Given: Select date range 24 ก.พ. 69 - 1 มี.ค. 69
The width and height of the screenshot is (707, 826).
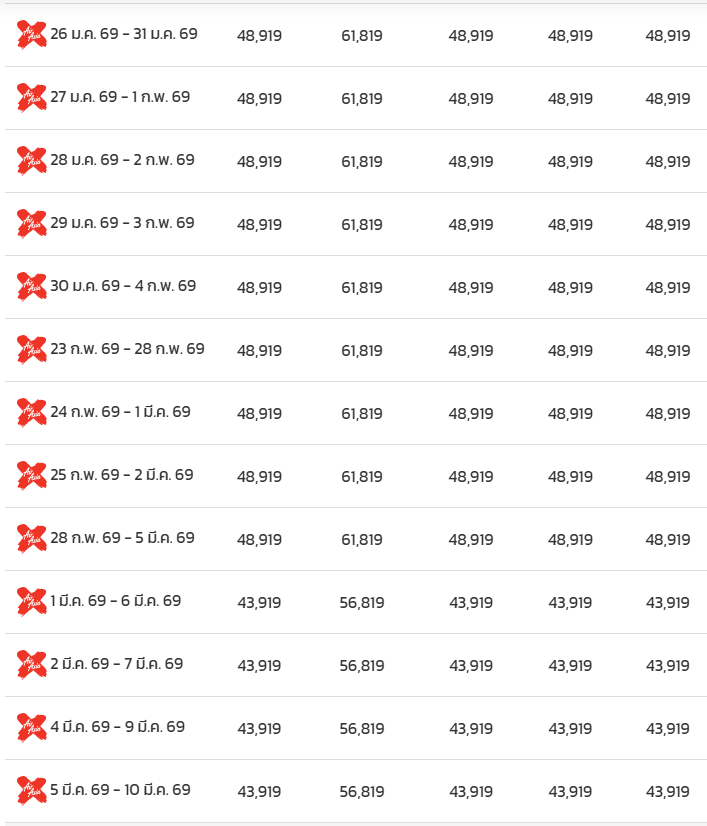Looking at the screenshot, I should pyautogui.click(x=121, y=412).
